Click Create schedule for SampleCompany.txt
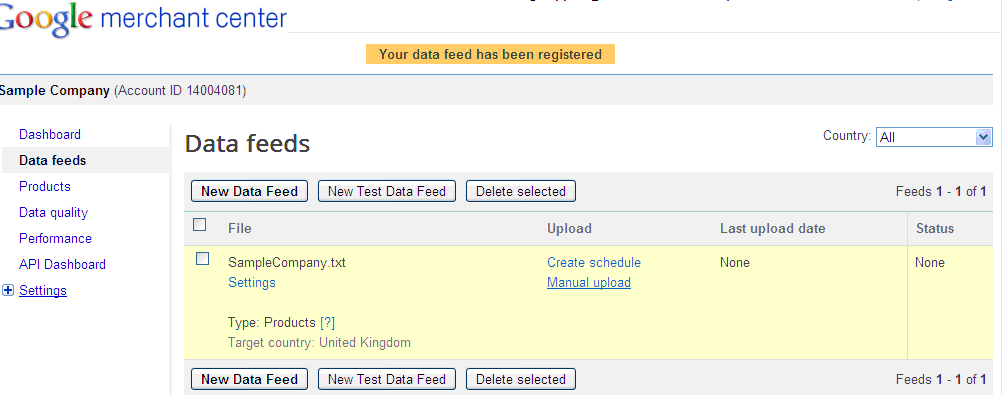This screenshot has width=1004, height=395. pyautogui.click(x=594, y=262)
